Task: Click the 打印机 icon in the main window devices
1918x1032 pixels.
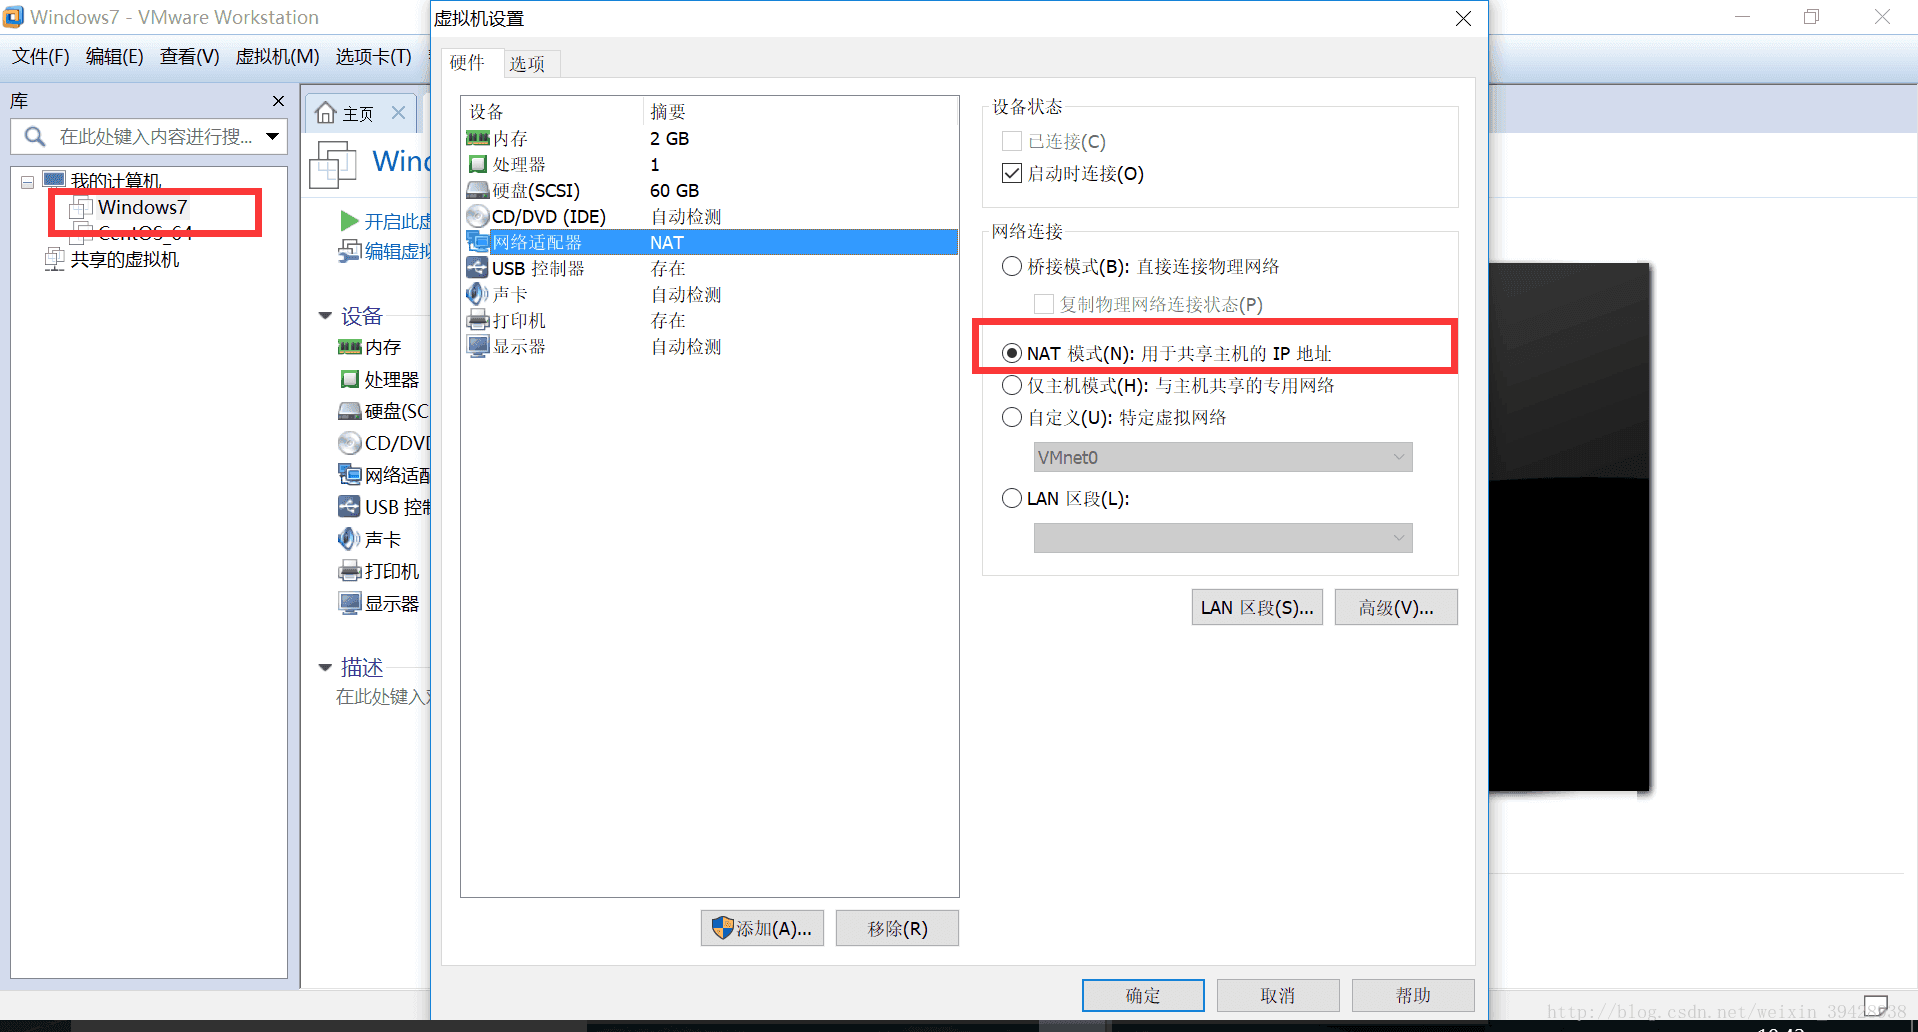Action: click(x=349, y=571)
